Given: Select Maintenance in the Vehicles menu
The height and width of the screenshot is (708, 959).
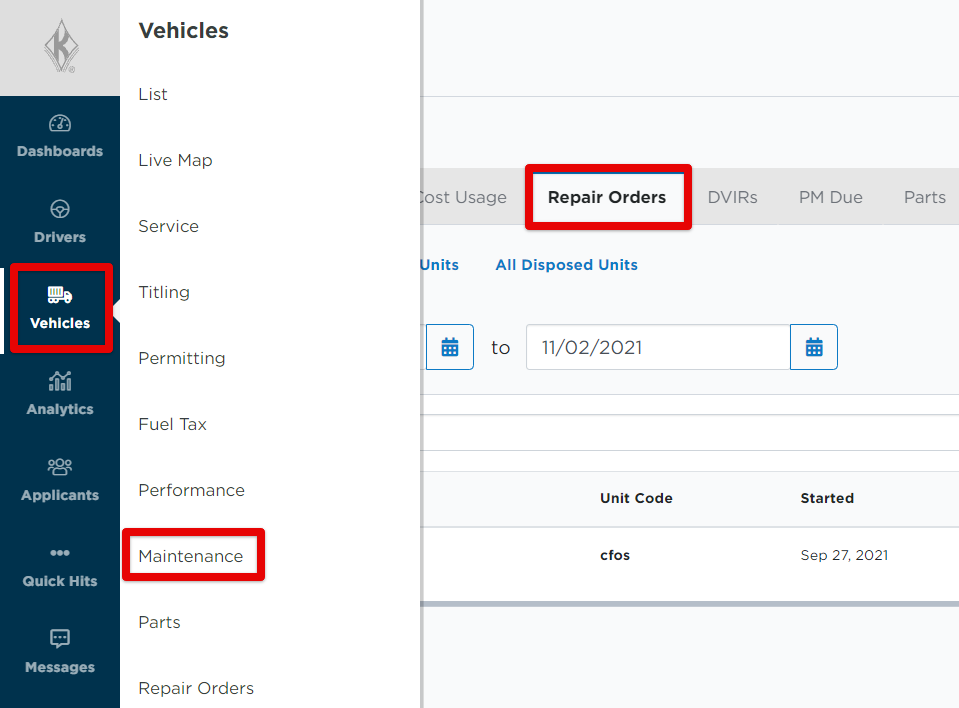Looking at the screenshot, I should 191,556.
